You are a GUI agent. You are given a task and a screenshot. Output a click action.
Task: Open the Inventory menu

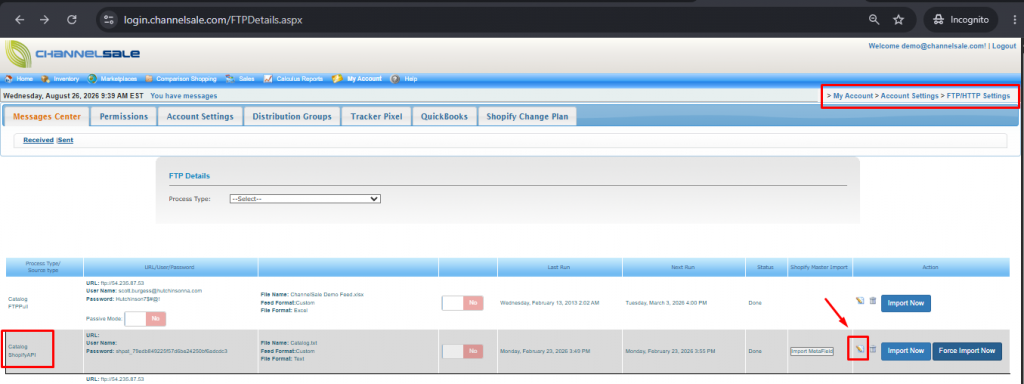(x=67, y=79)
